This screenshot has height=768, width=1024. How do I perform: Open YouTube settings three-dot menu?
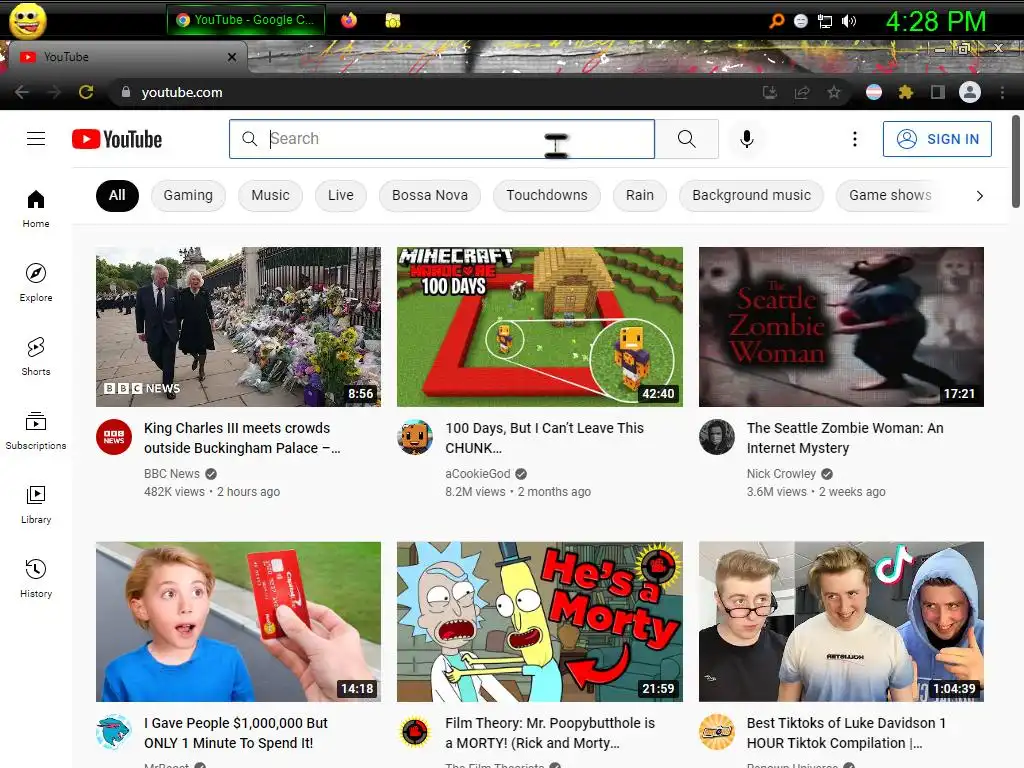pyautogui.click(x=855, y=138)
